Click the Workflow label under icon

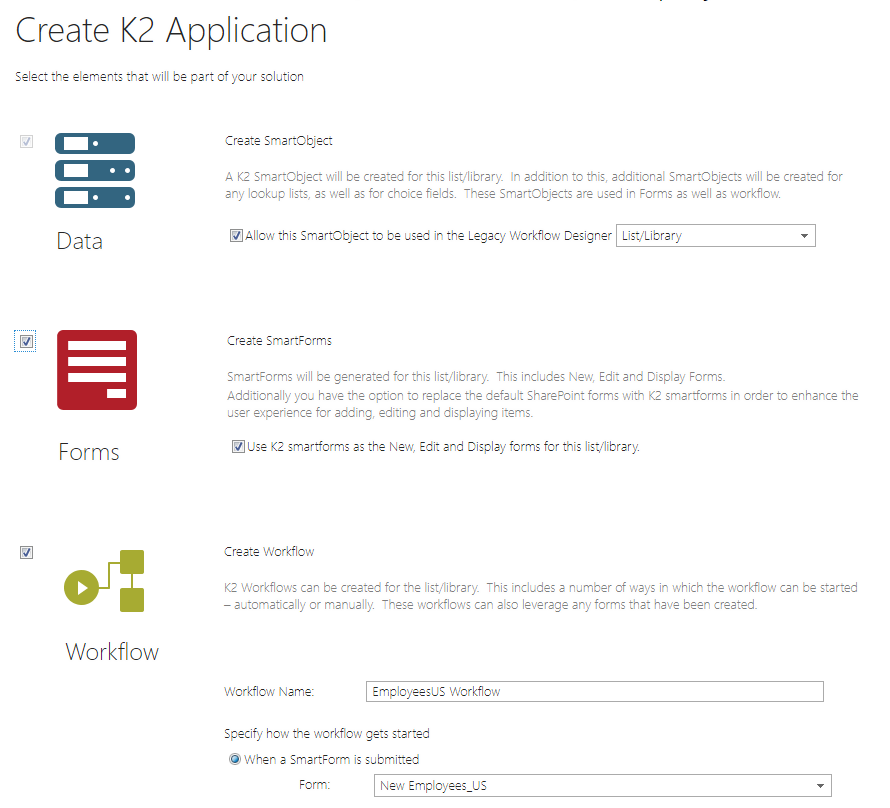[112, 651]
